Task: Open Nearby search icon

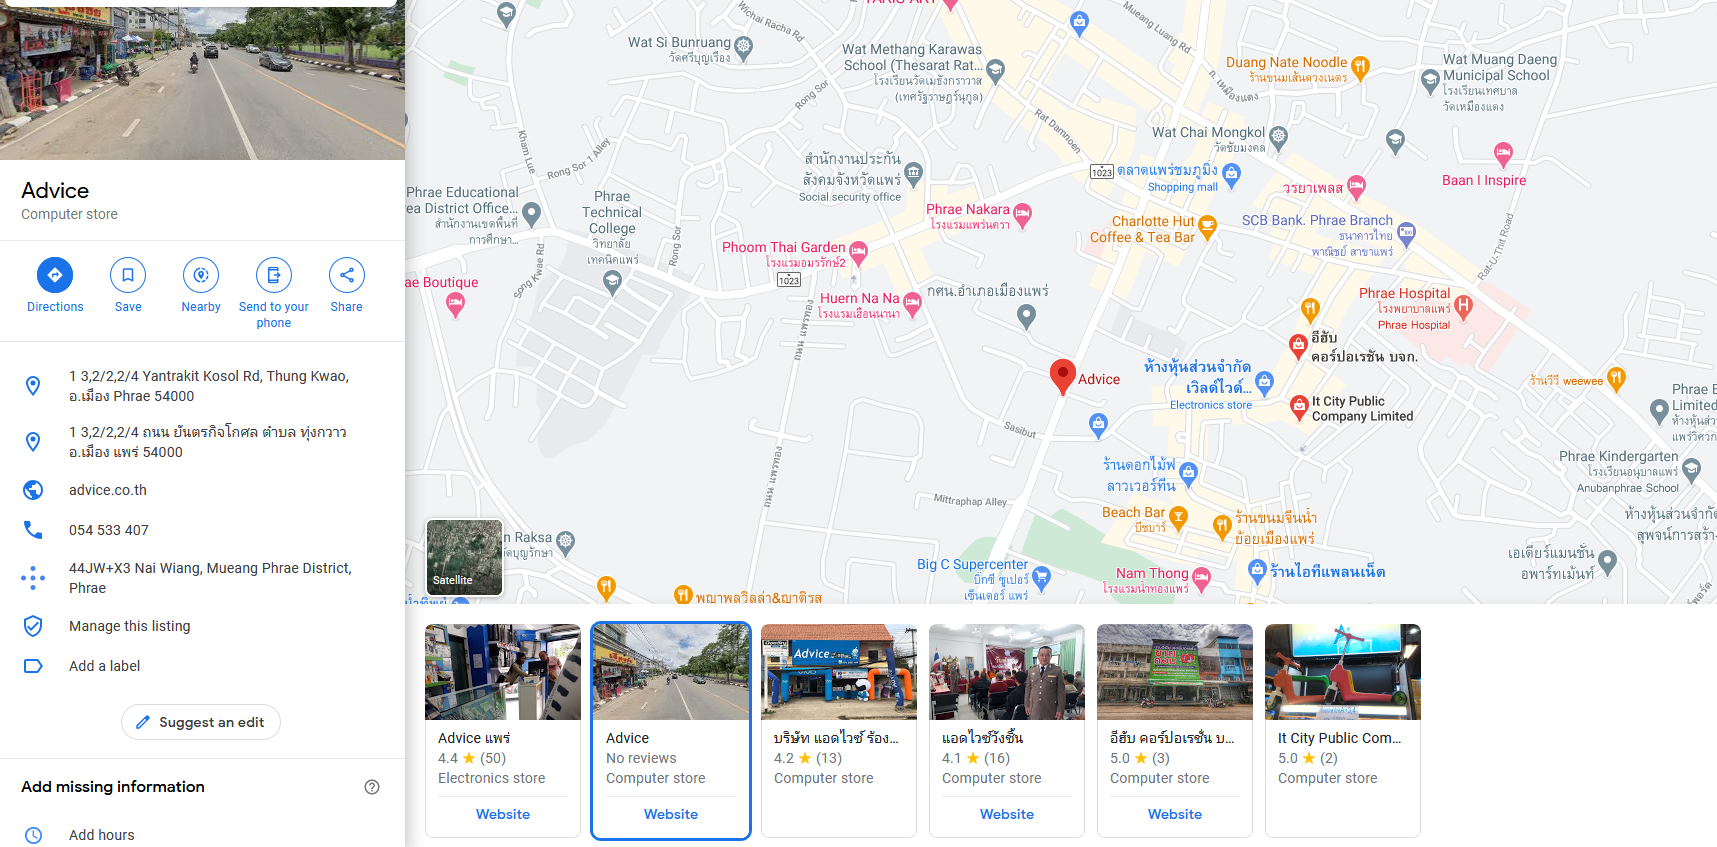Action: 201,275
